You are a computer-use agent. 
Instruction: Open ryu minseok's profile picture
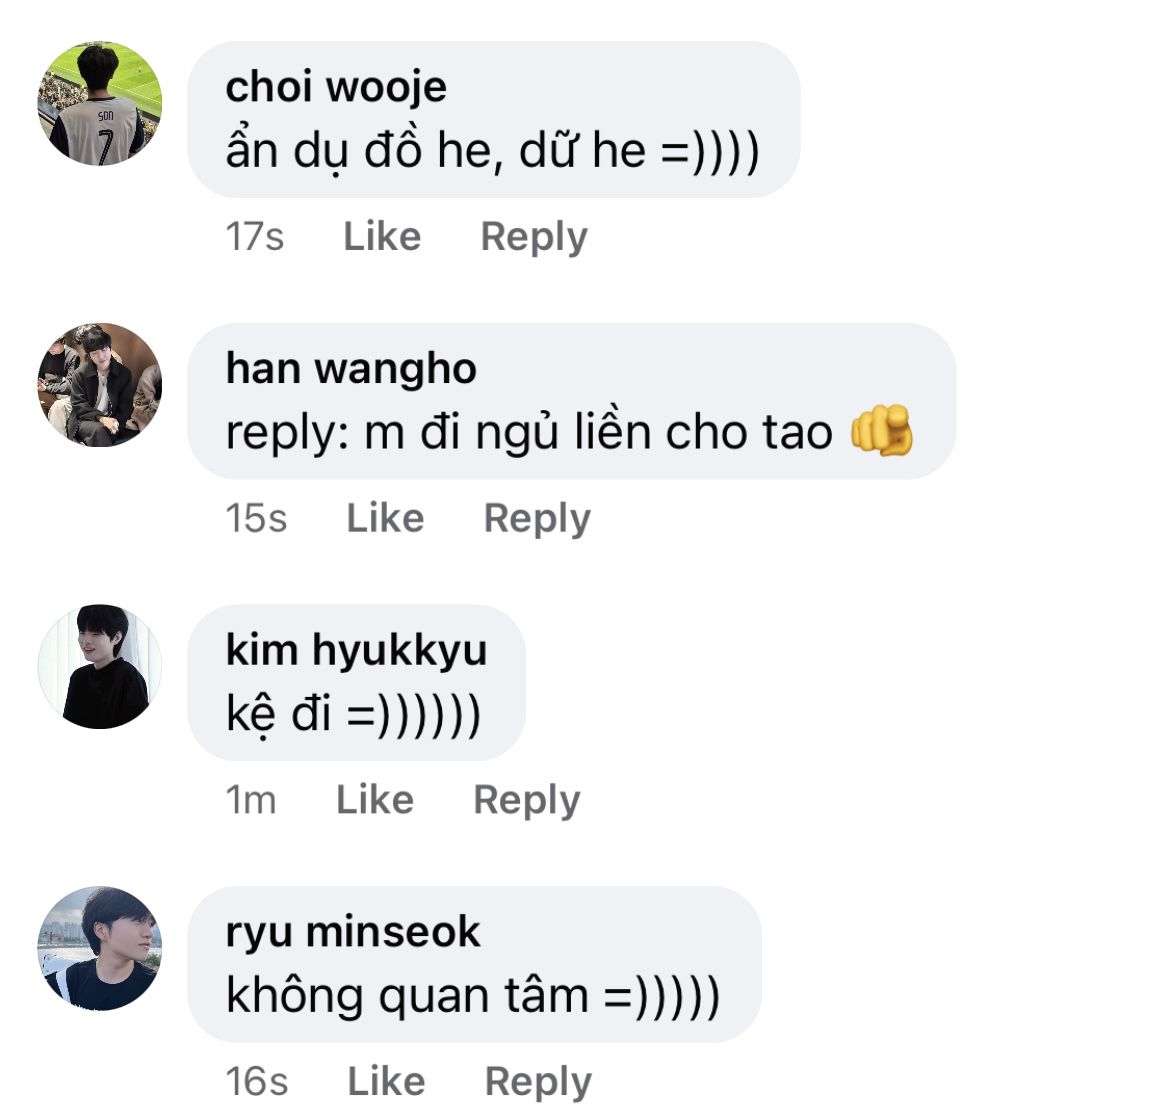(x=100, y=949)
